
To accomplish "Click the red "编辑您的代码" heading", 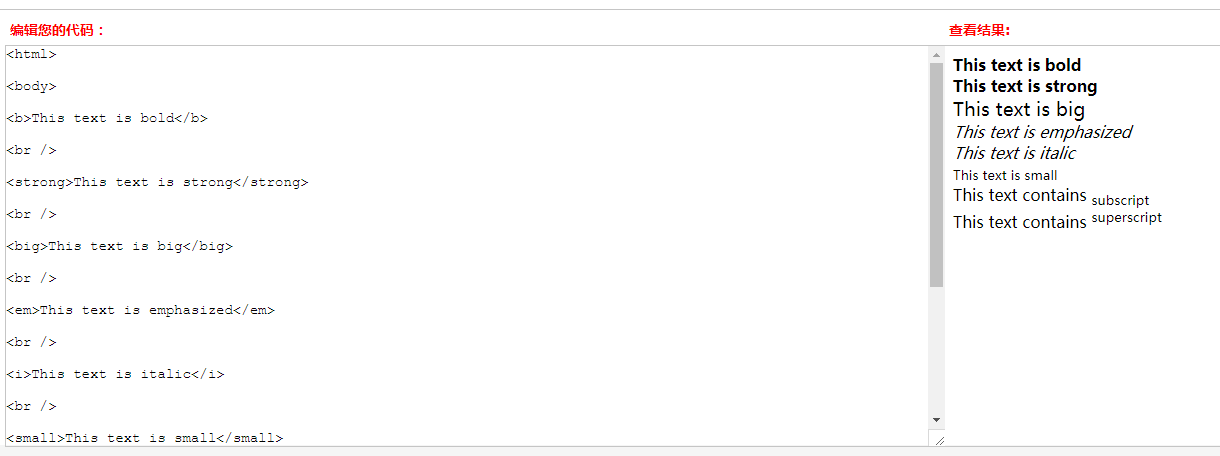I will pos(58,30).
